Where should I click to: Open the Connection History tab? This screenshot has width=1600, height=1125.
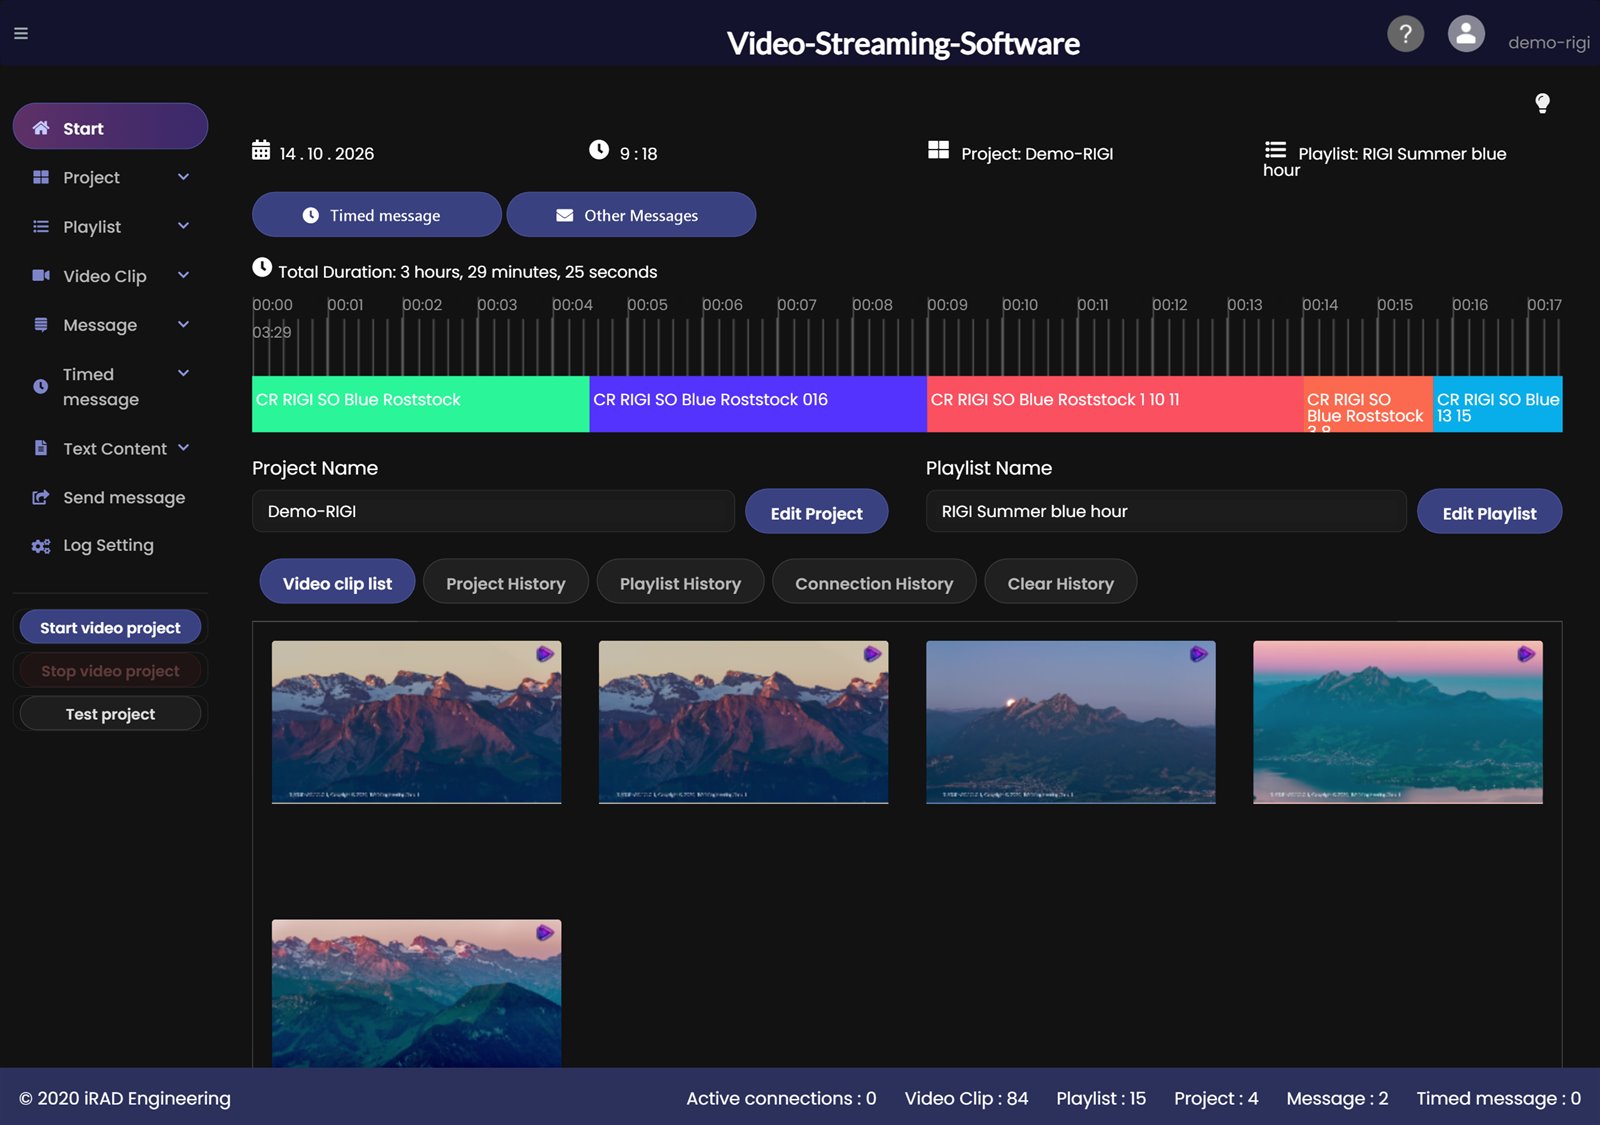point(874,582)
